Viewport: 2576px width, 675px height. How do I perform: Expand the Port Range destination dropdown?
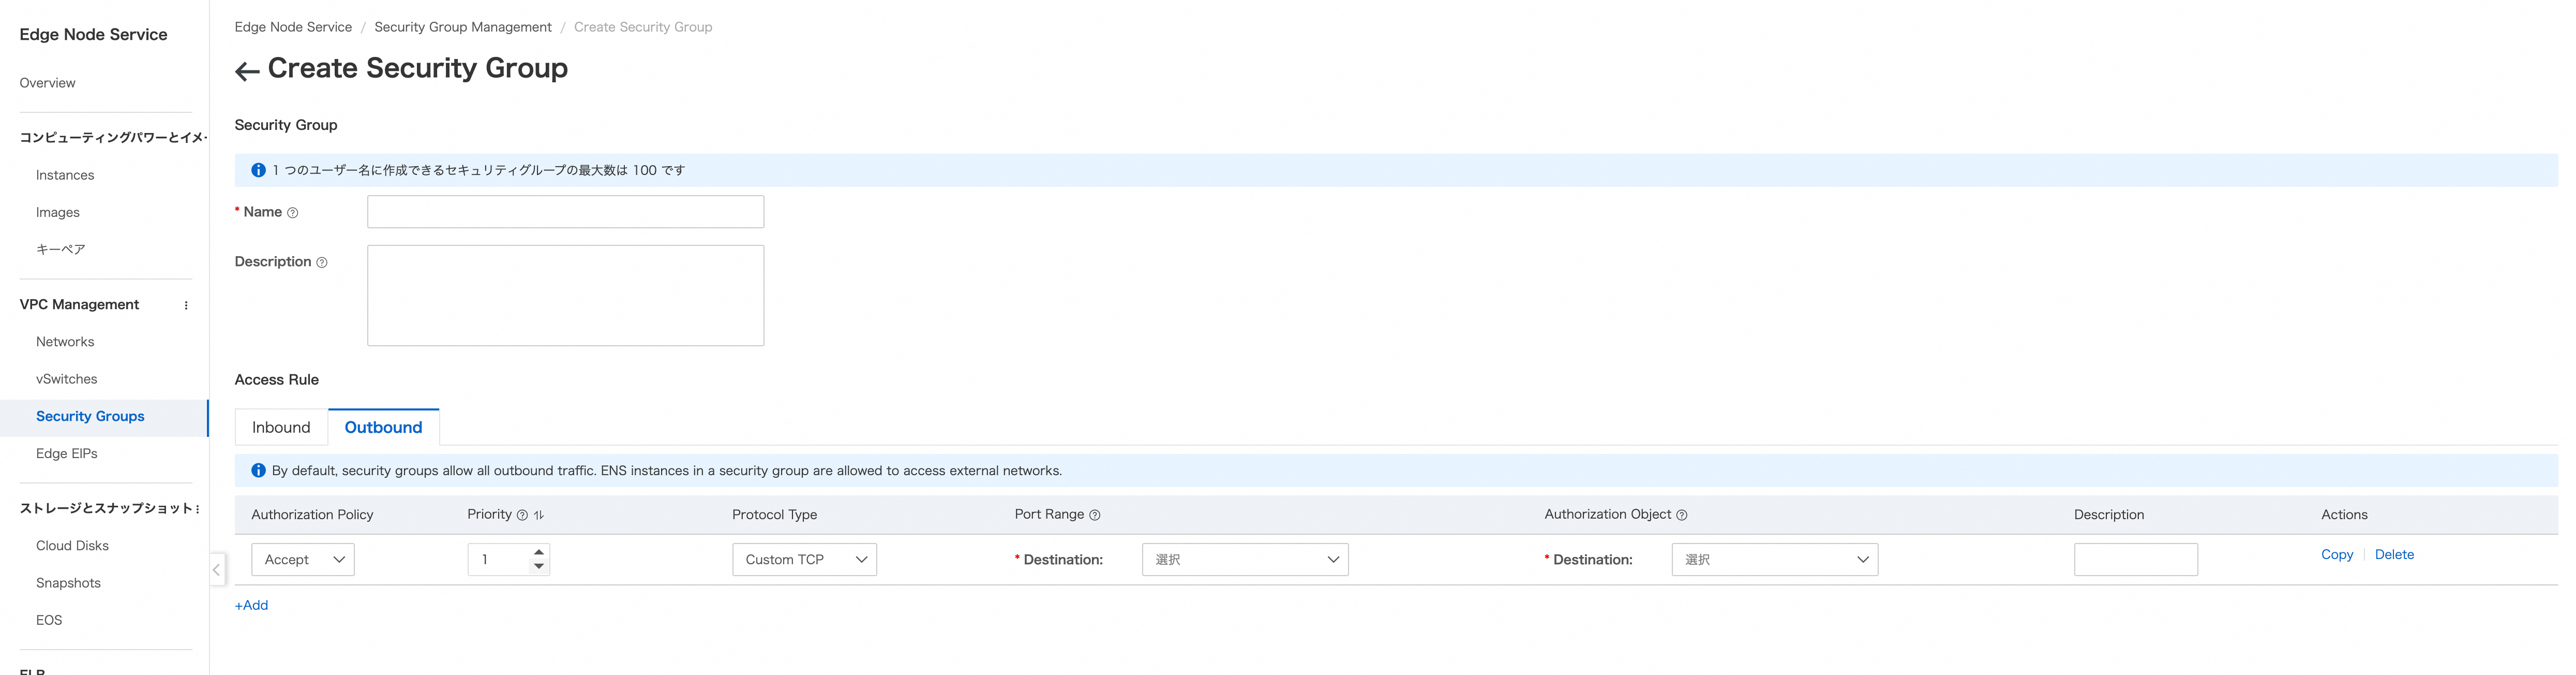[x=1244, y=559]
